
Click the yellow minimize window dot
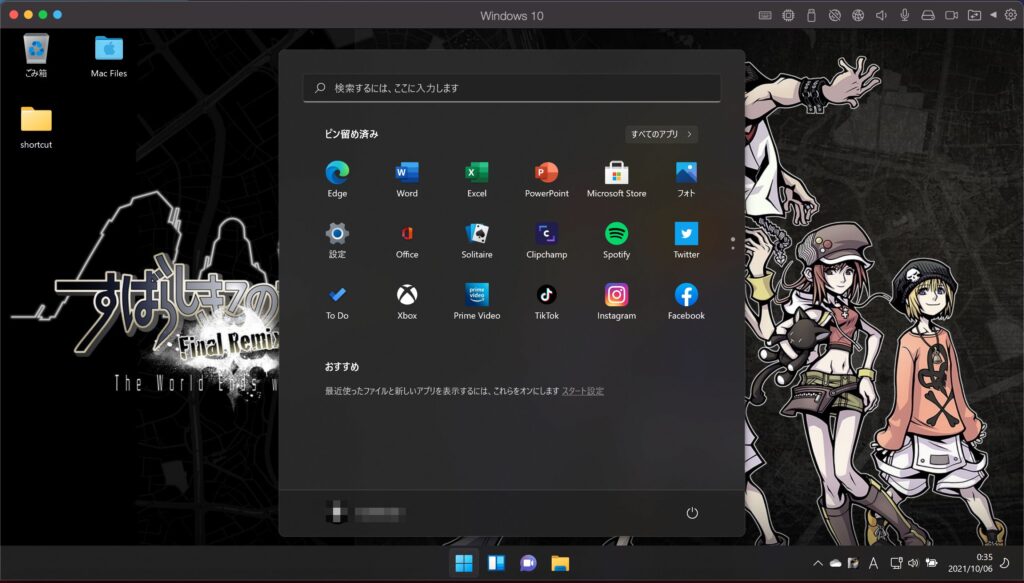coord(28,14)
